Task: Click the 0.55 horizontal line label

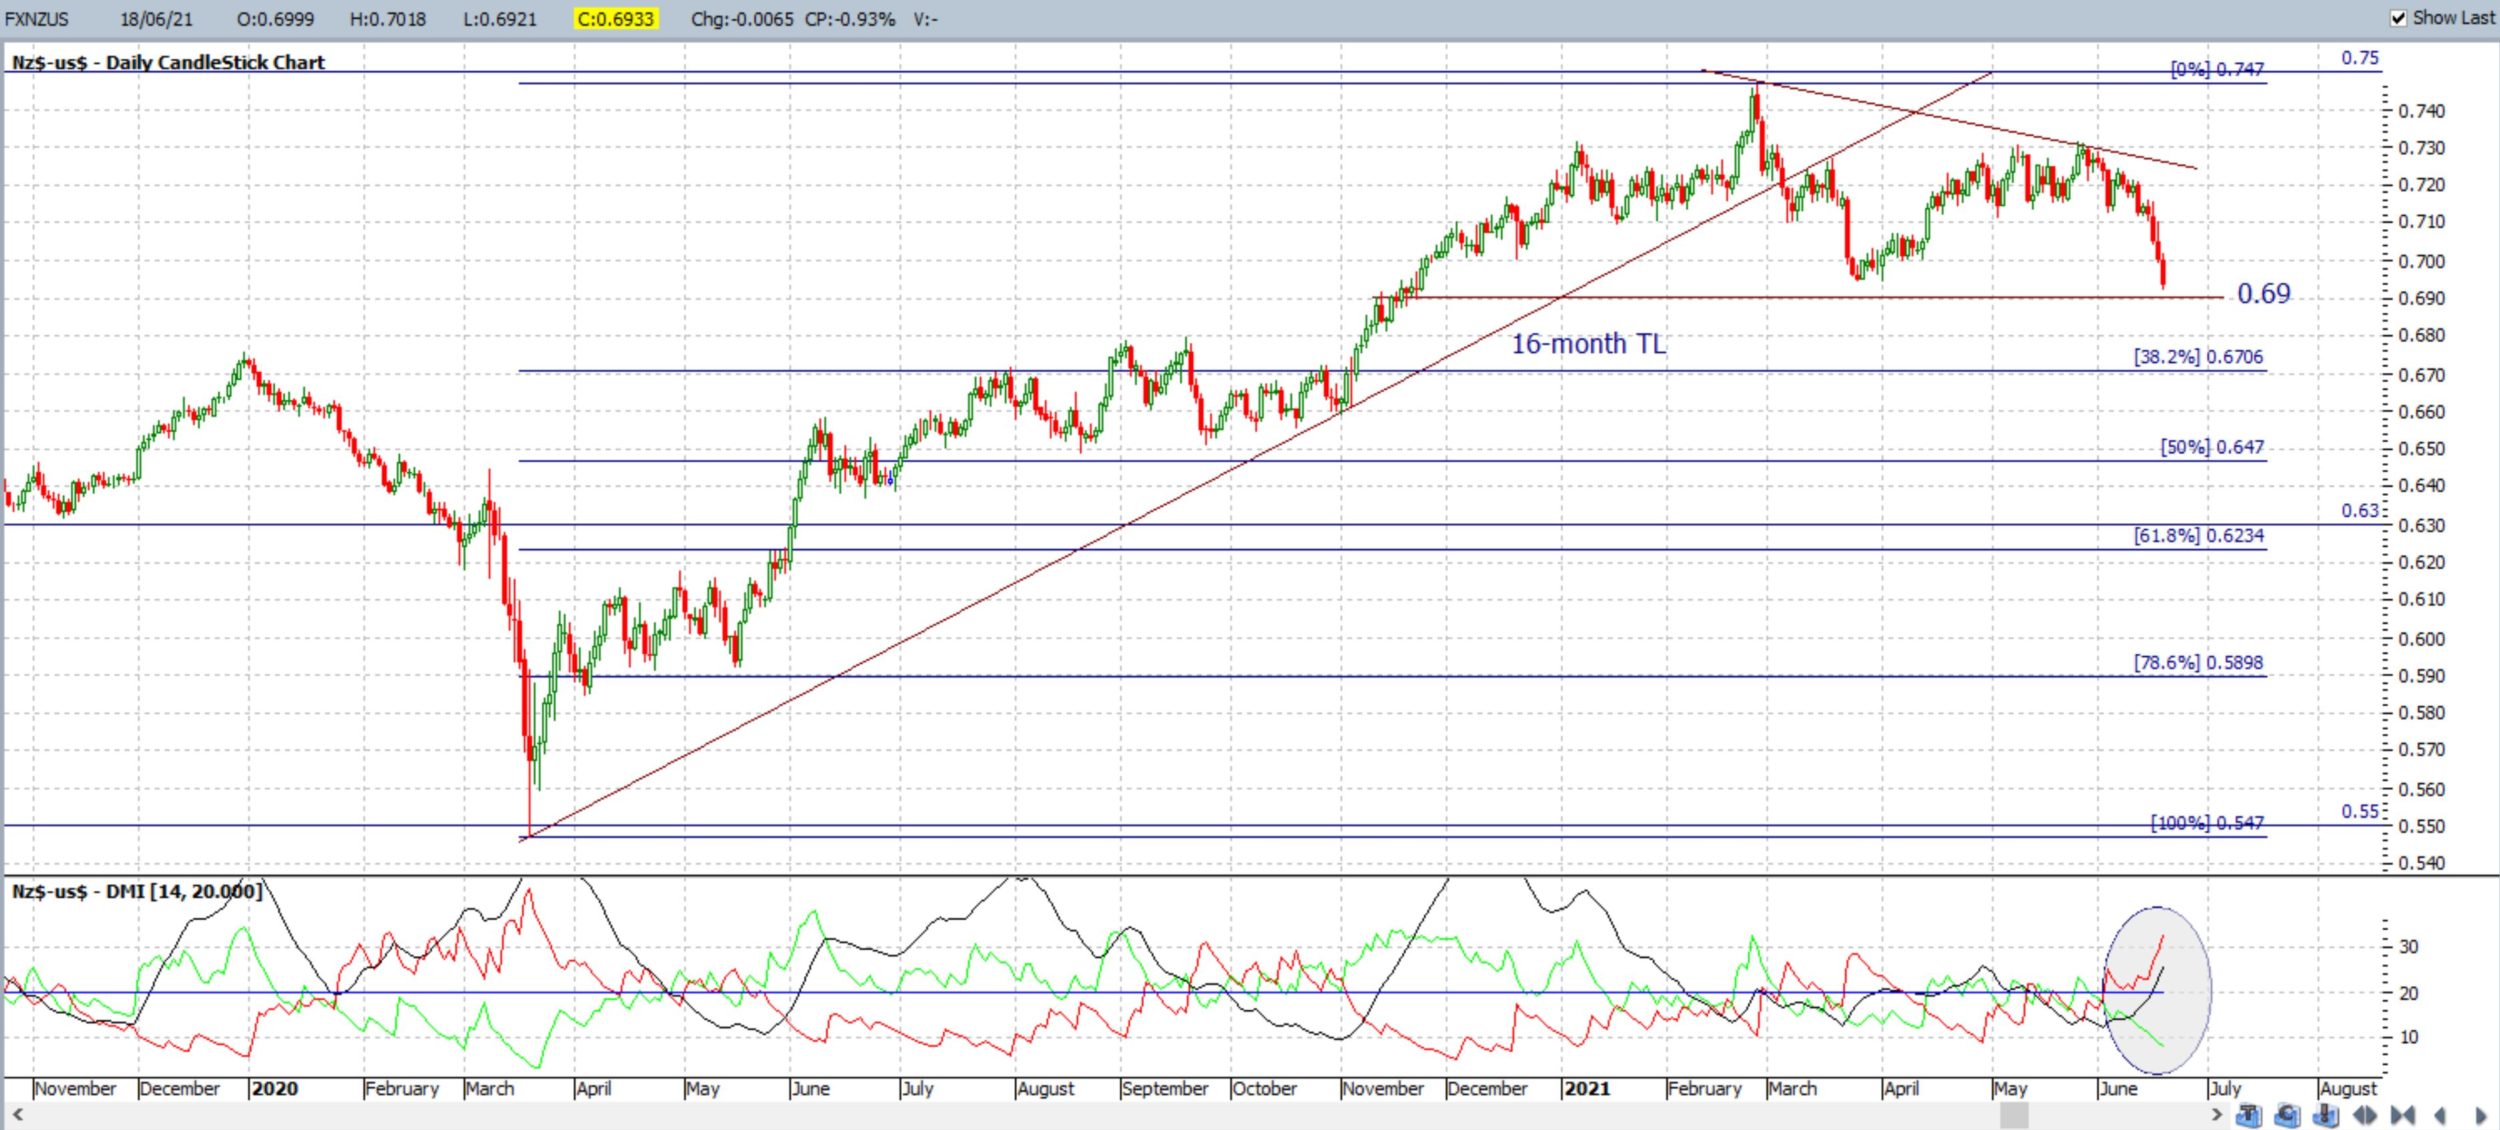Action: click(x=2360, y=811)
